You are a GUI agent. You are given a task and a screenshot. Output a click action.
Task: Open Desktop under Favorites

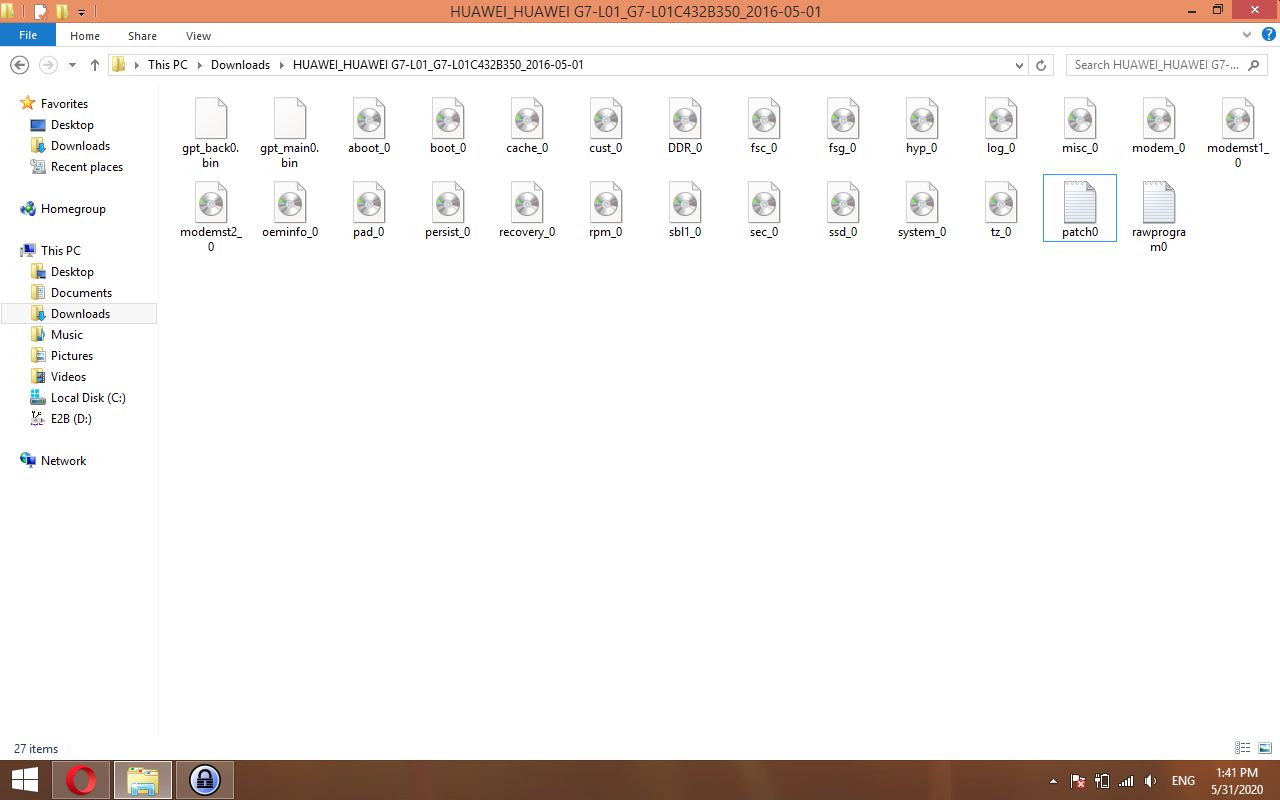[x=72, y=125]
